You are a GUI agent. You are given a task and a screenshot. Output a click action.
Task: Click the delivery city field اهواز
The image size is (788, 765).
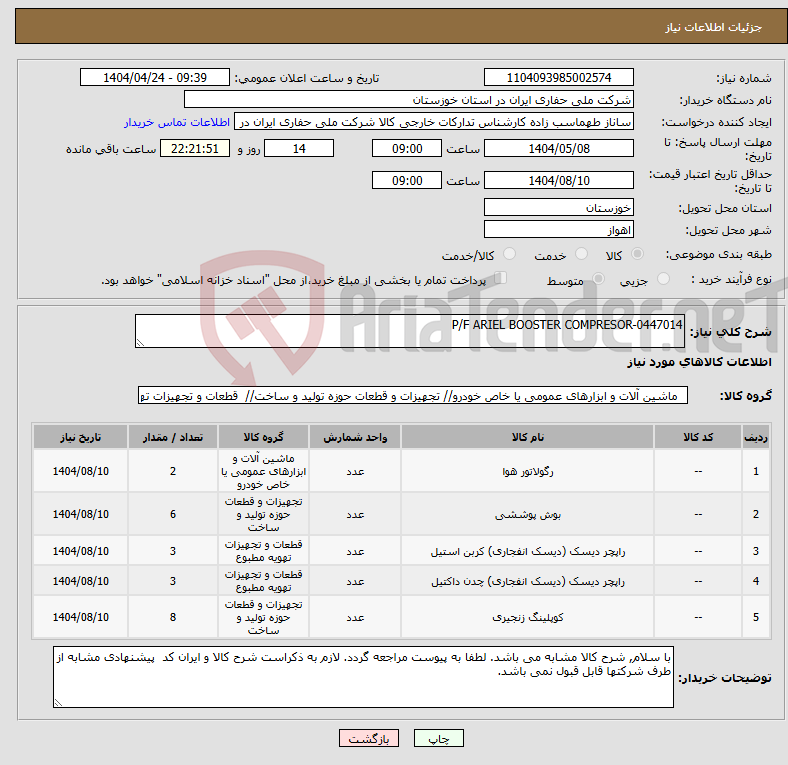coord(558,230)
